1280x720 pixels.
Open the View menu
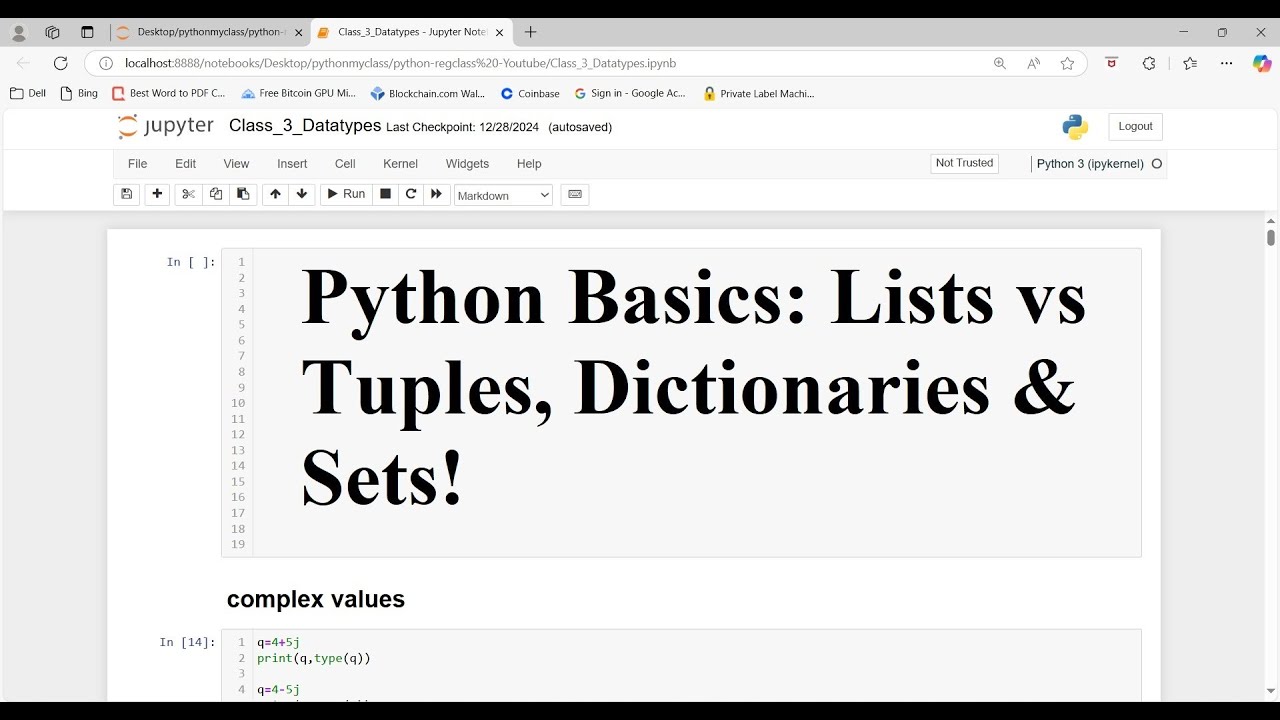tap(236, 164)
